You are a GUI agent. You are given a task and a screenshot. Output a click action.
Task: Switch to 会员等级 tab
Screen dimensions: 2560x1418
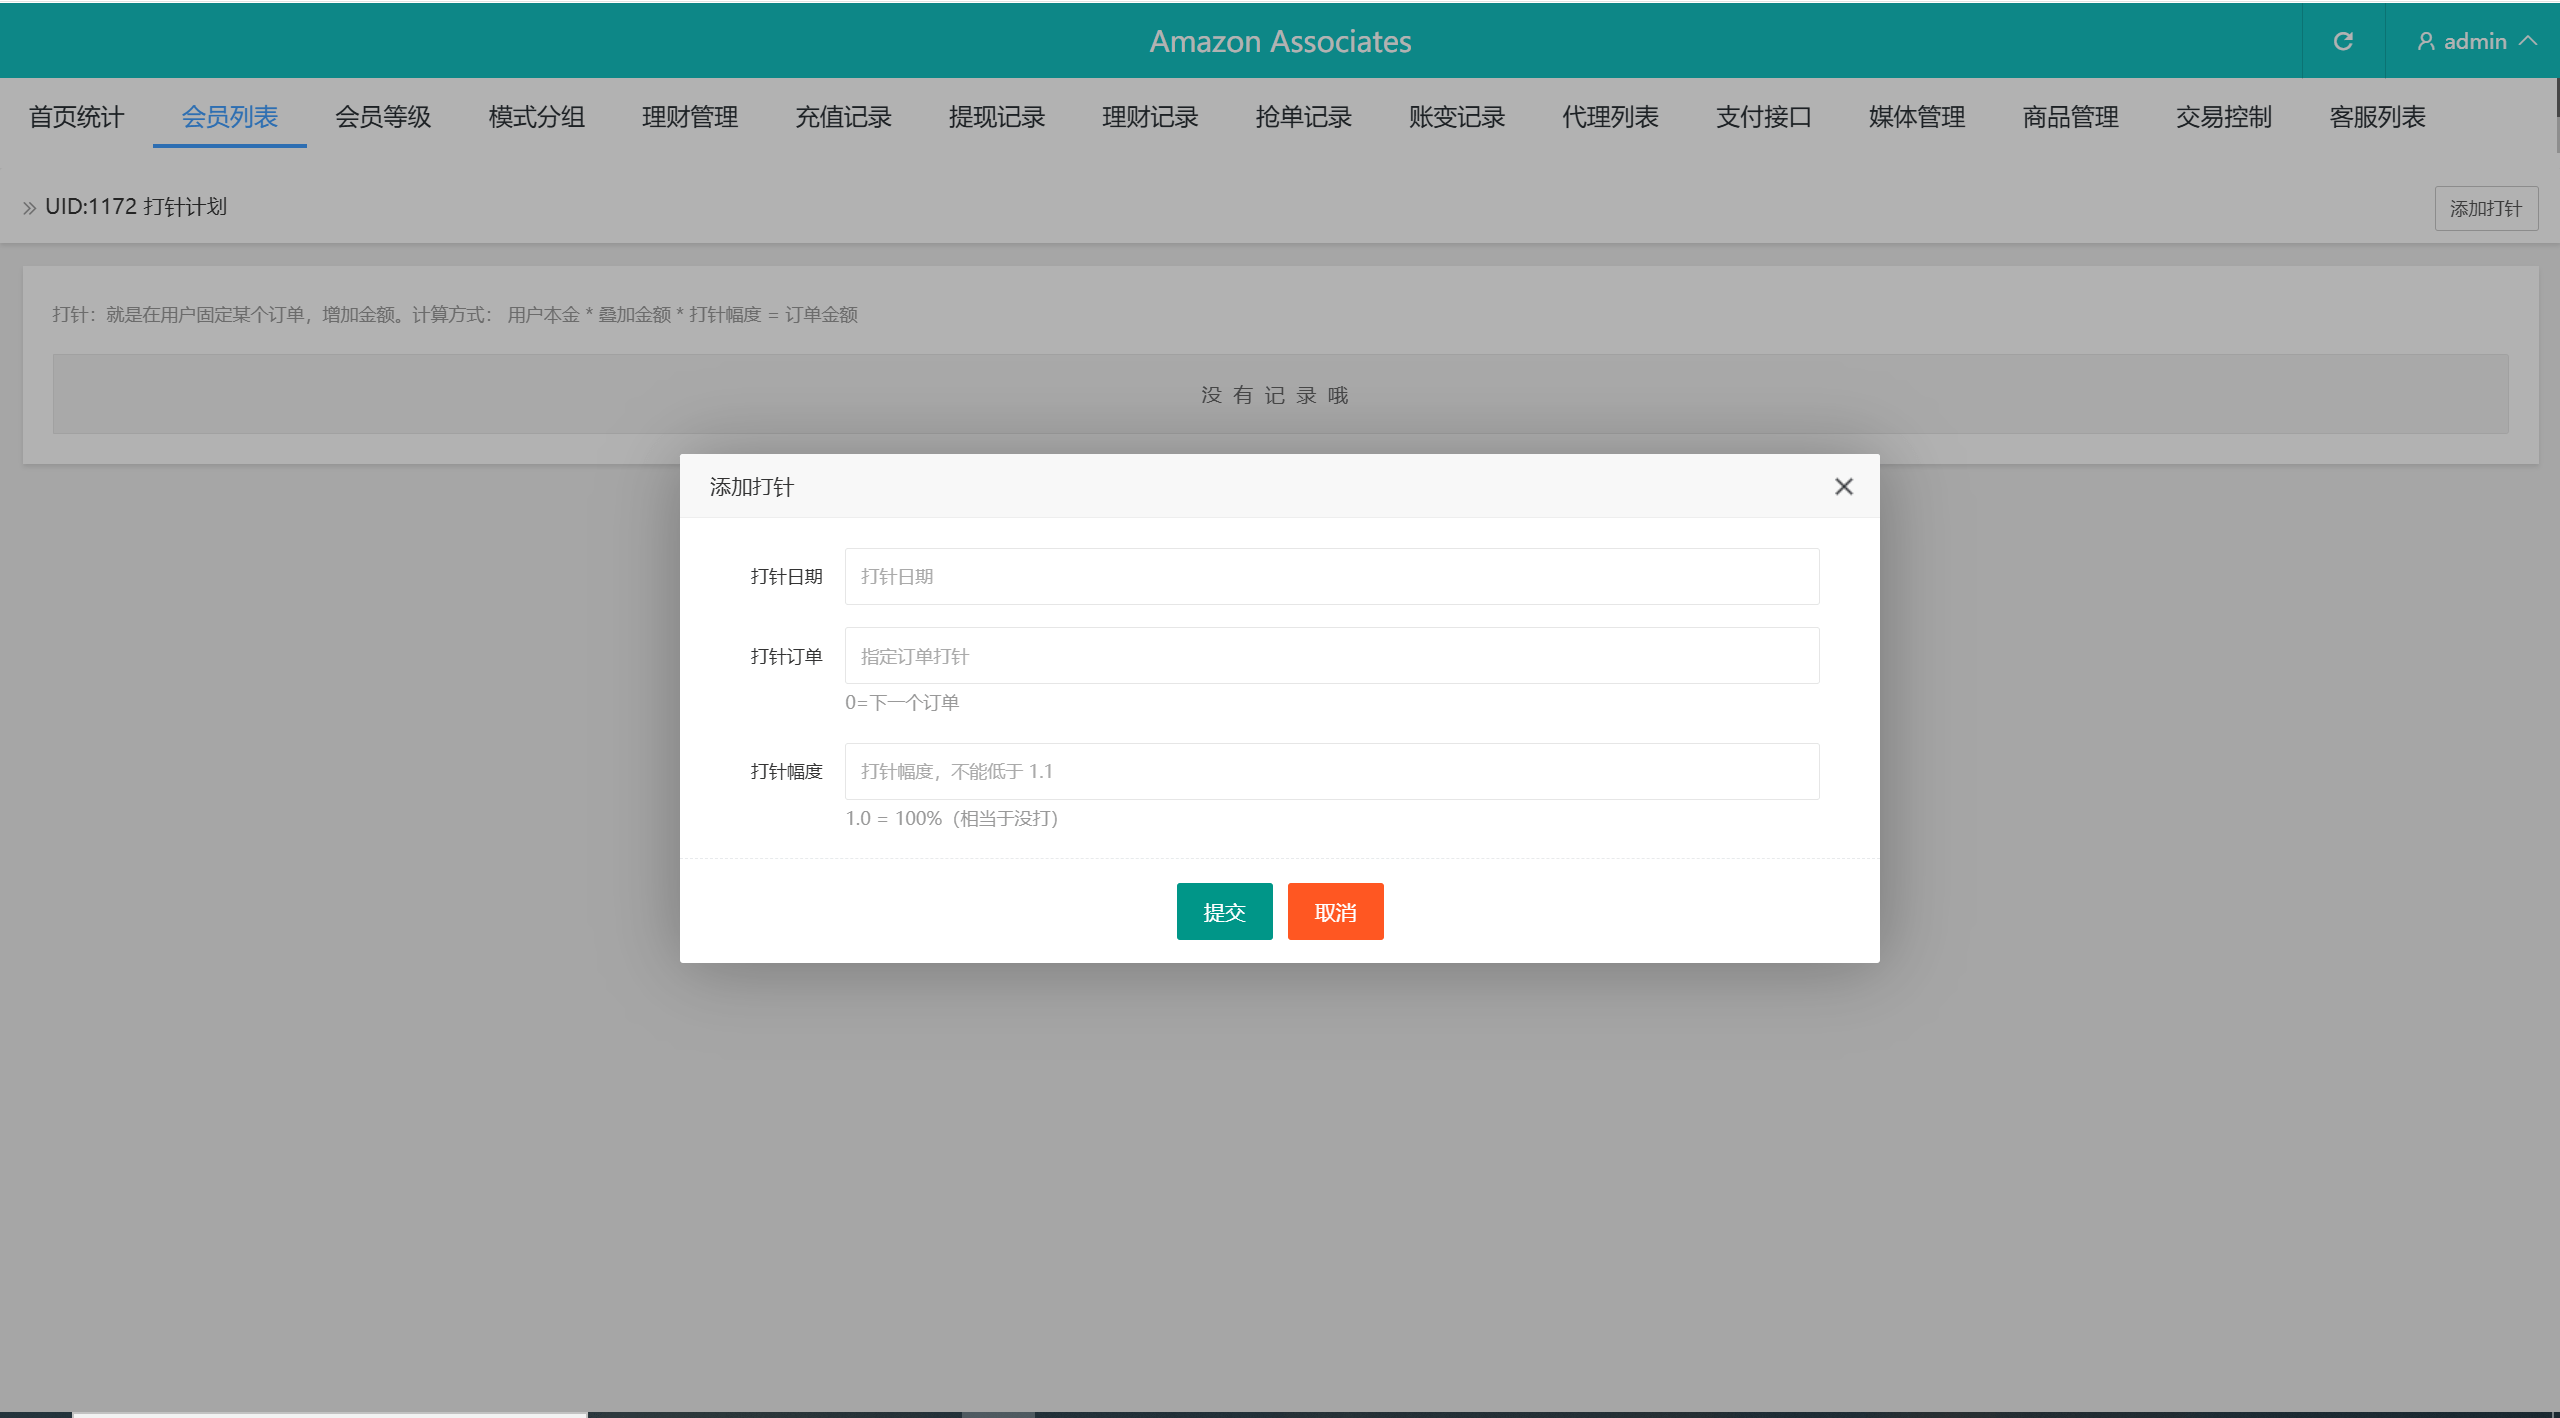point(383,117)
